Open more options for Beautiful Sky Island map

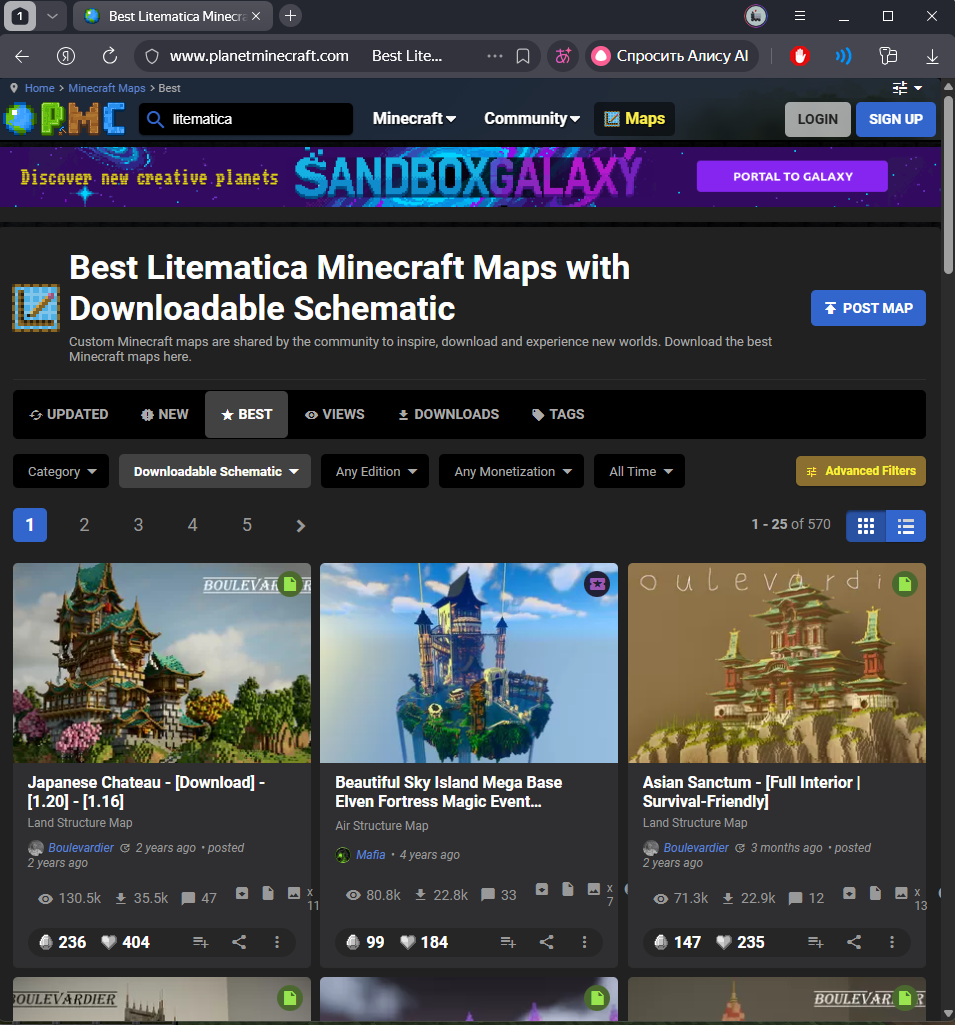(x=584, y=942)
